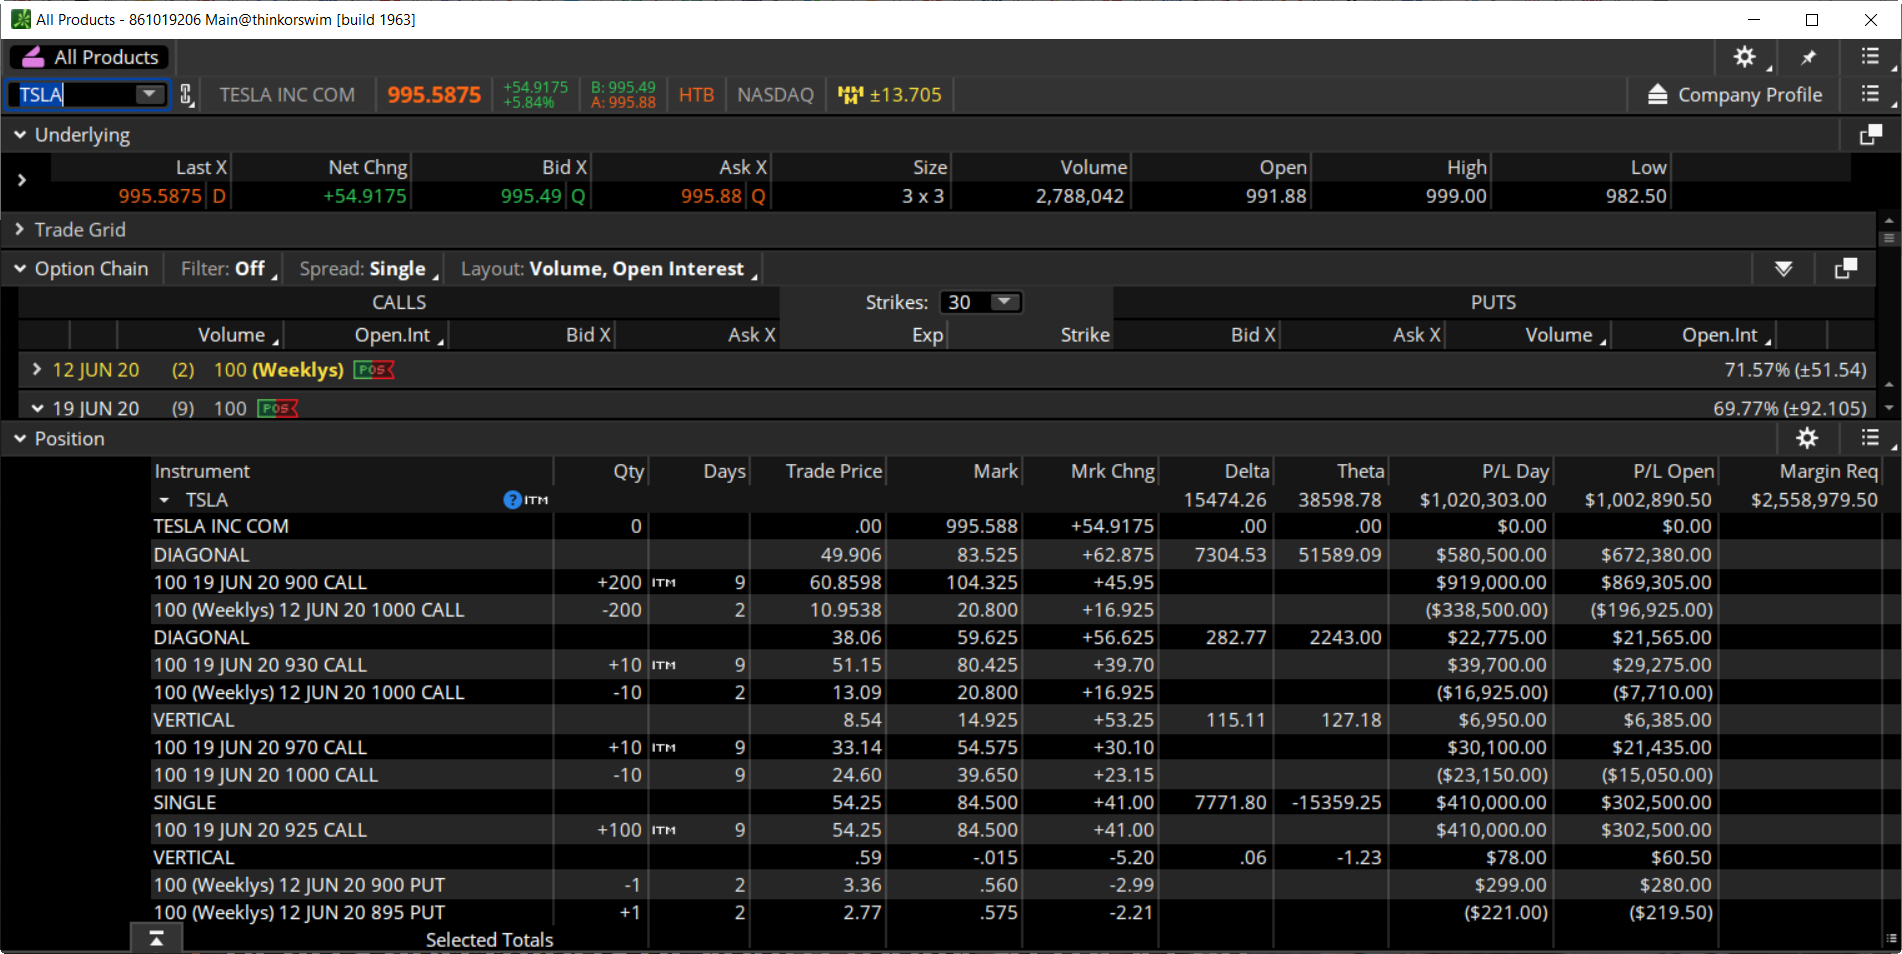The width and height of the screenshot is (1902, 954).
Task: Click the Strike column header in option chain
Action: 1085,335
